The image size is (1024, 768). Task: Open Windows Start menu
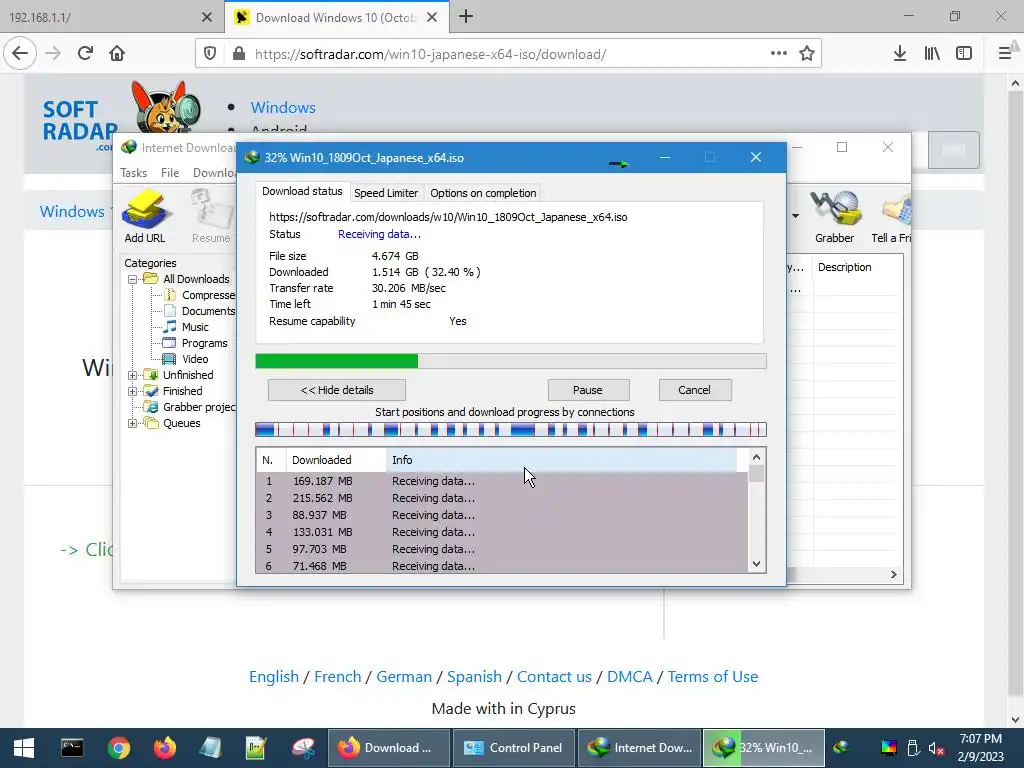click(24, 748)
